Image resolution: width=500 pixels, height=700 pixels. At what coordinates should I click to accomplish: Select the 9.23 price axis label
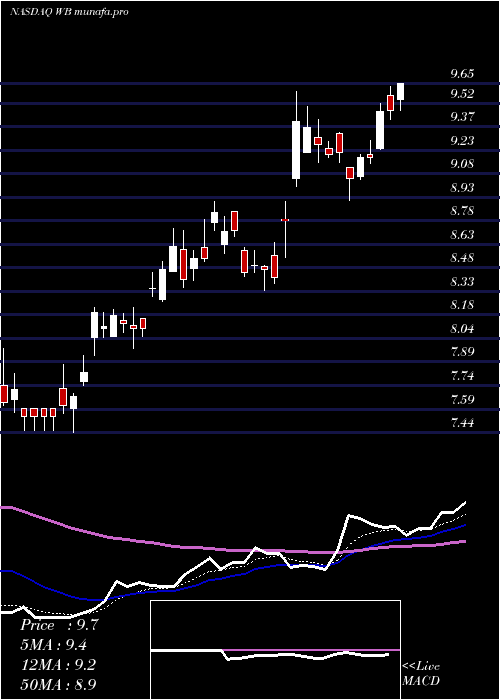[x=462, y=141]
